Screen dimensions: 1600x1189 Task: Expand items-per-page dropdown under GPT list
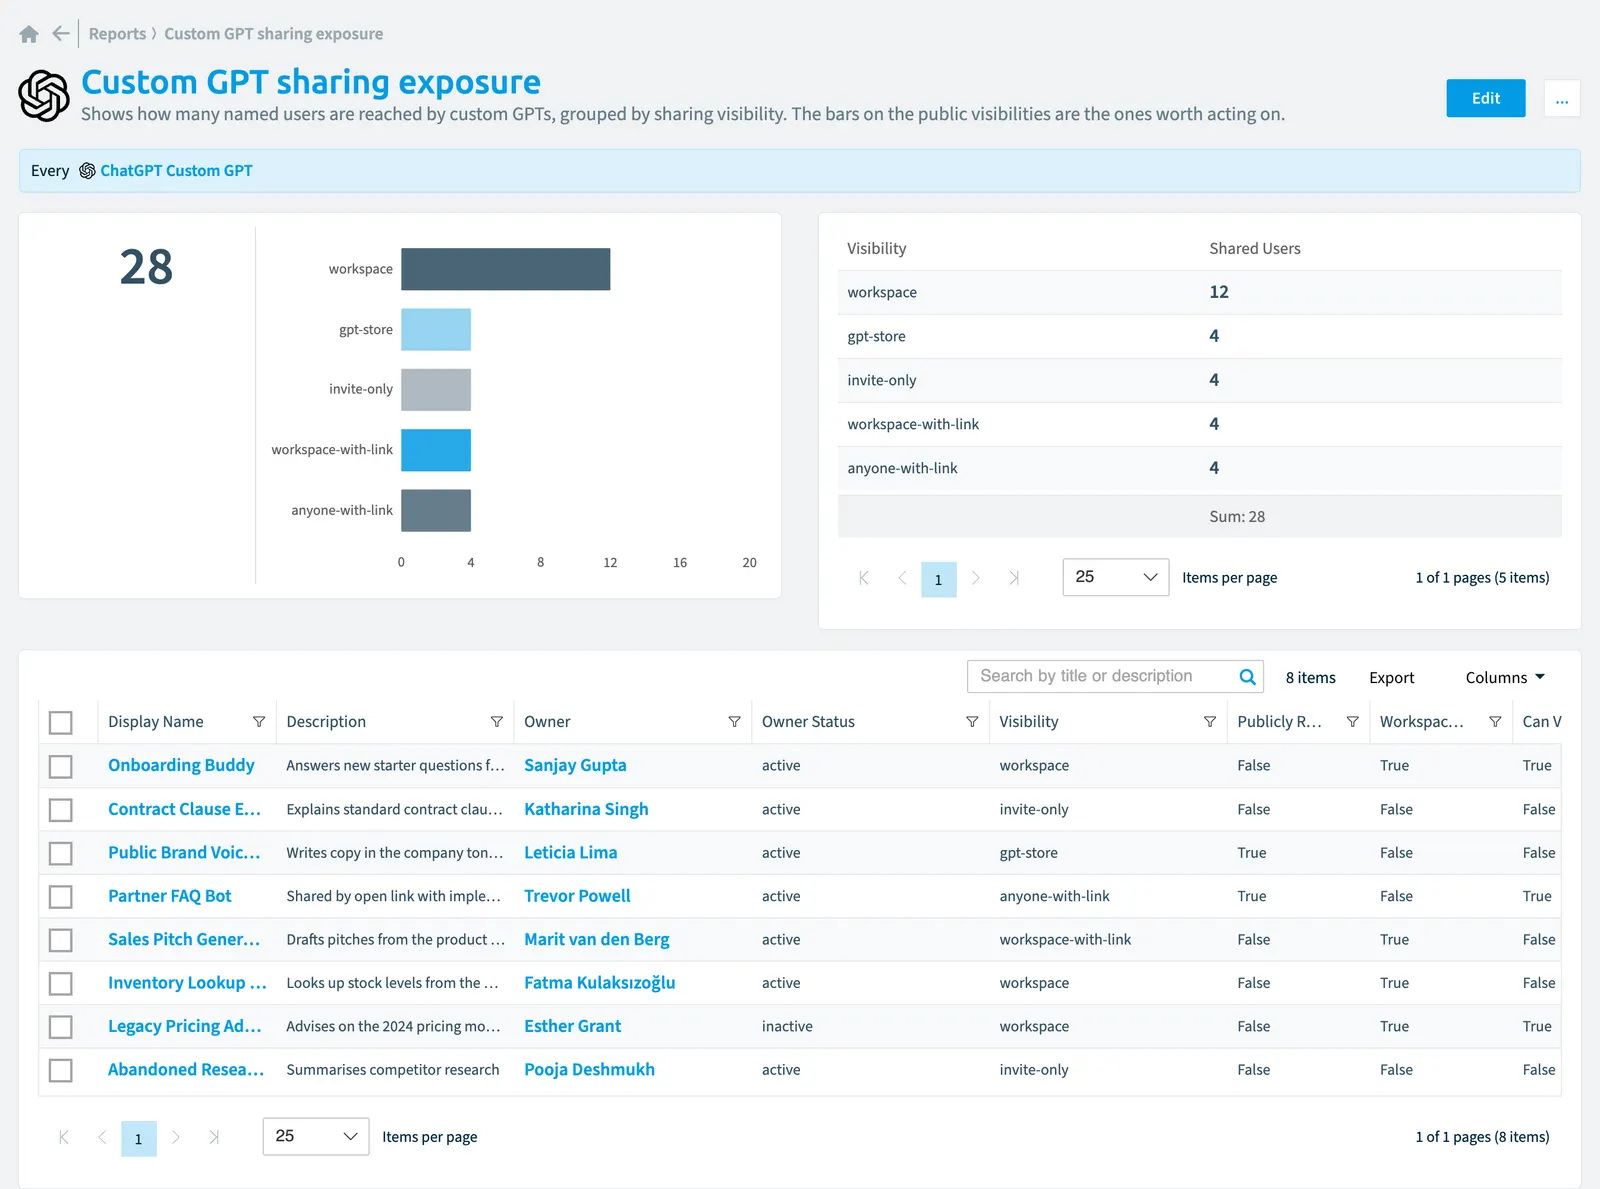[316, 1136]
